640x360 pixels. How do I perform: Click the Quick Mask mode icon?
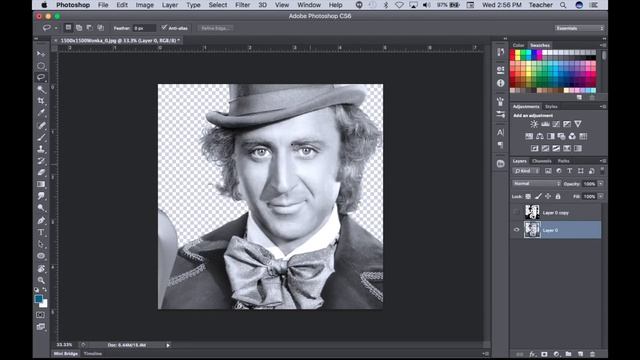click(x=40, y=315)
